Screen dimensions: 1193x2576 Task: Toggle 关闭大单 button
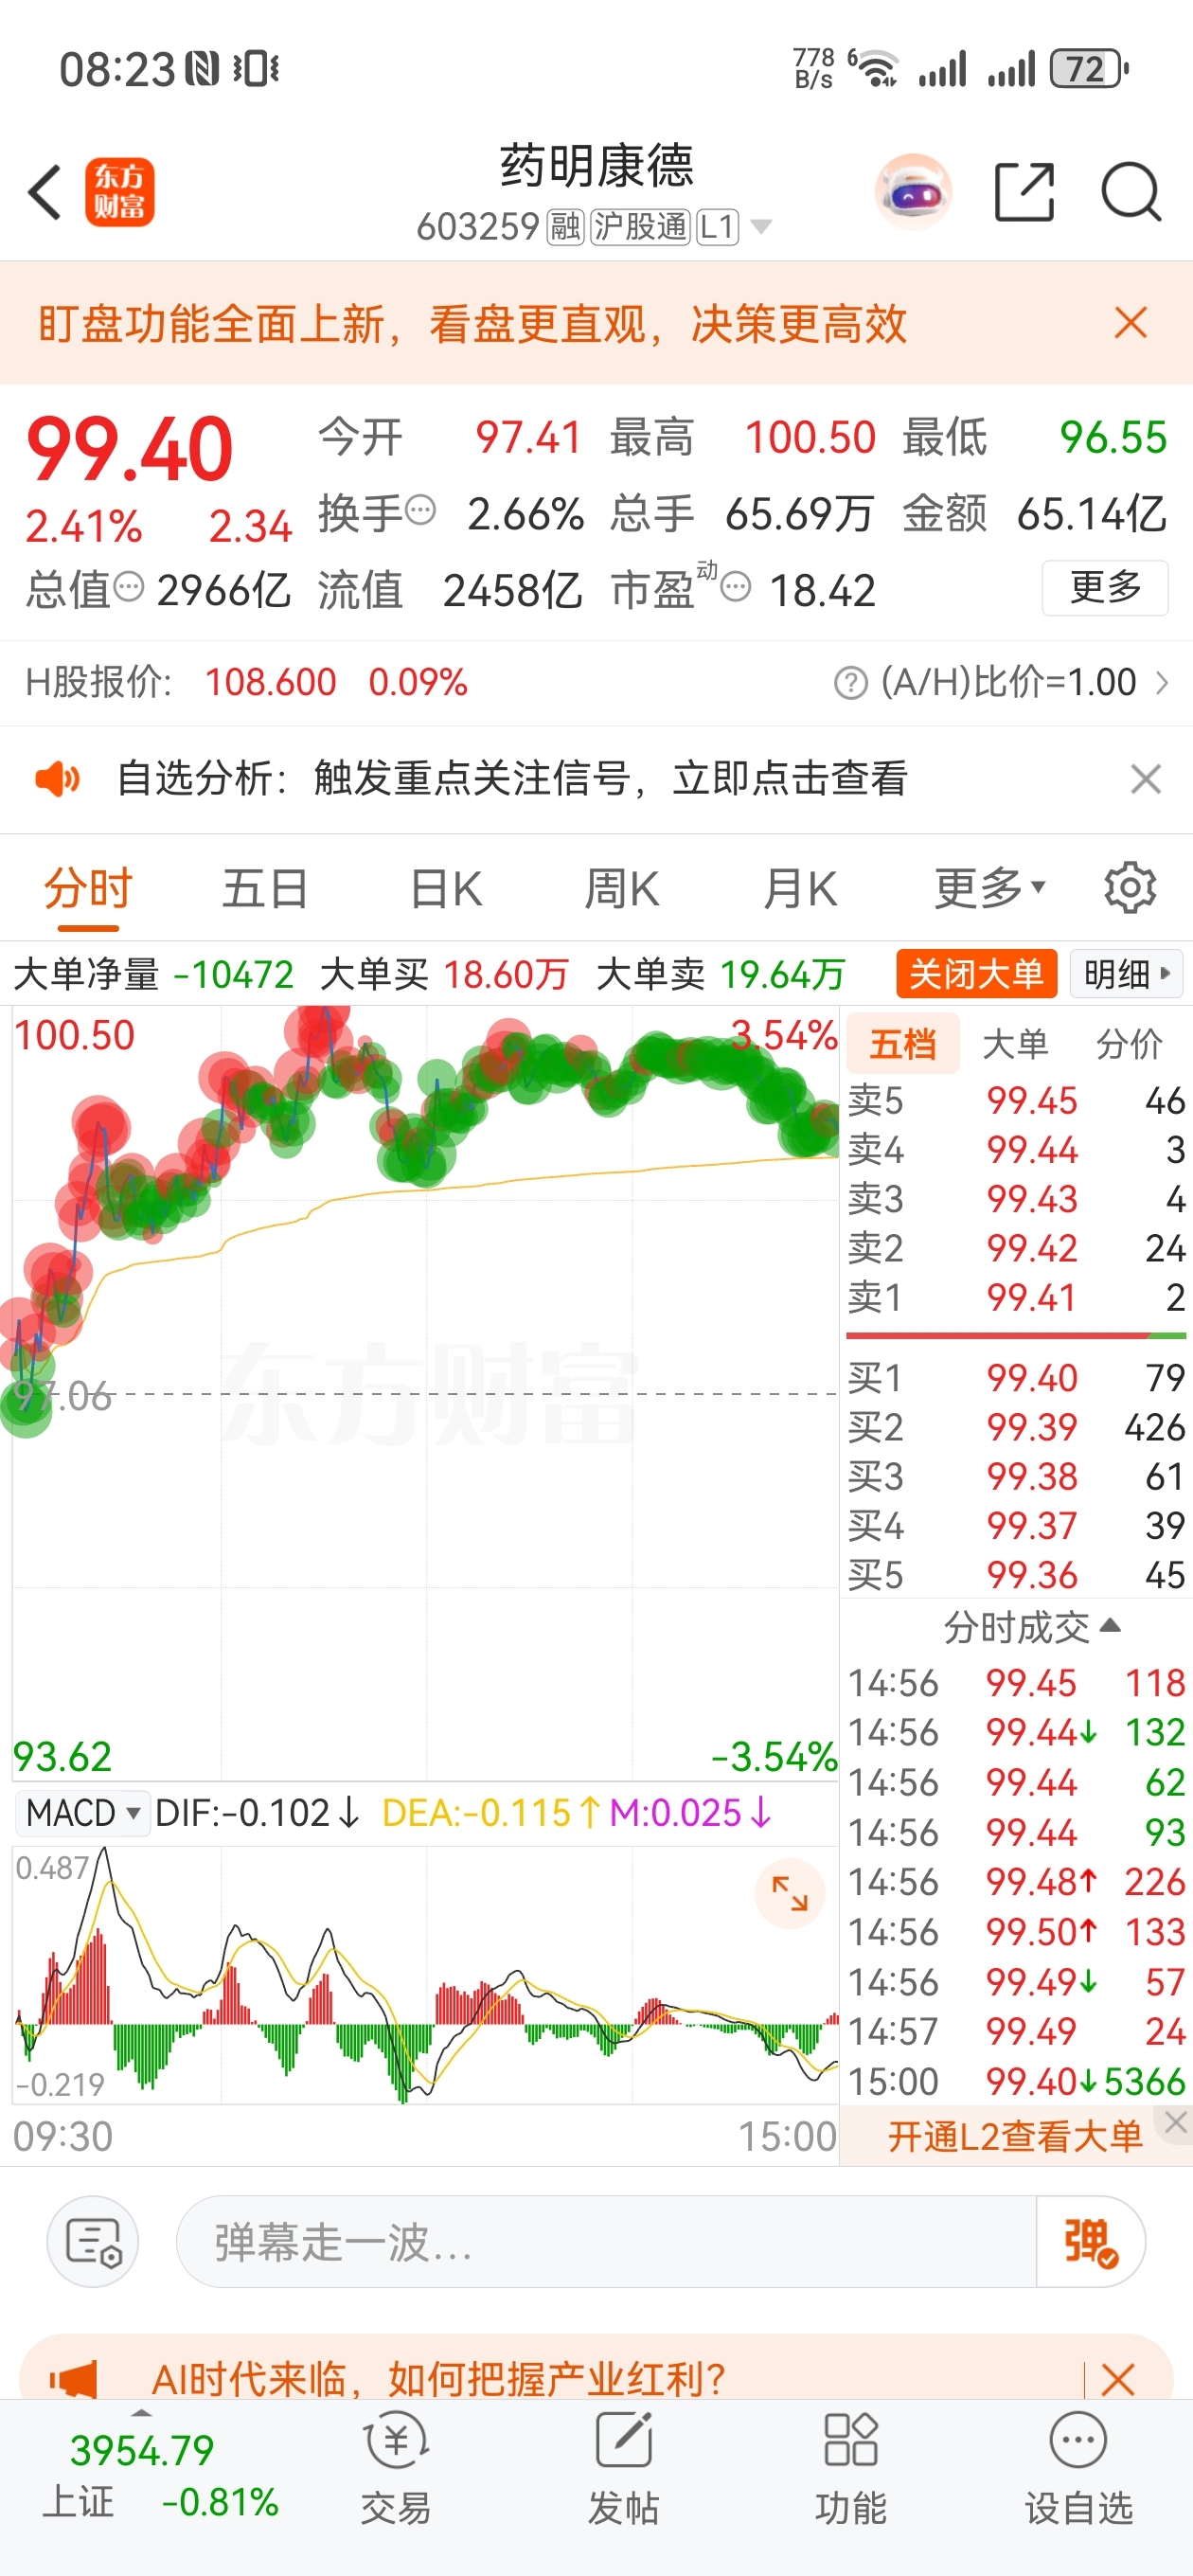tap(976, 973)
